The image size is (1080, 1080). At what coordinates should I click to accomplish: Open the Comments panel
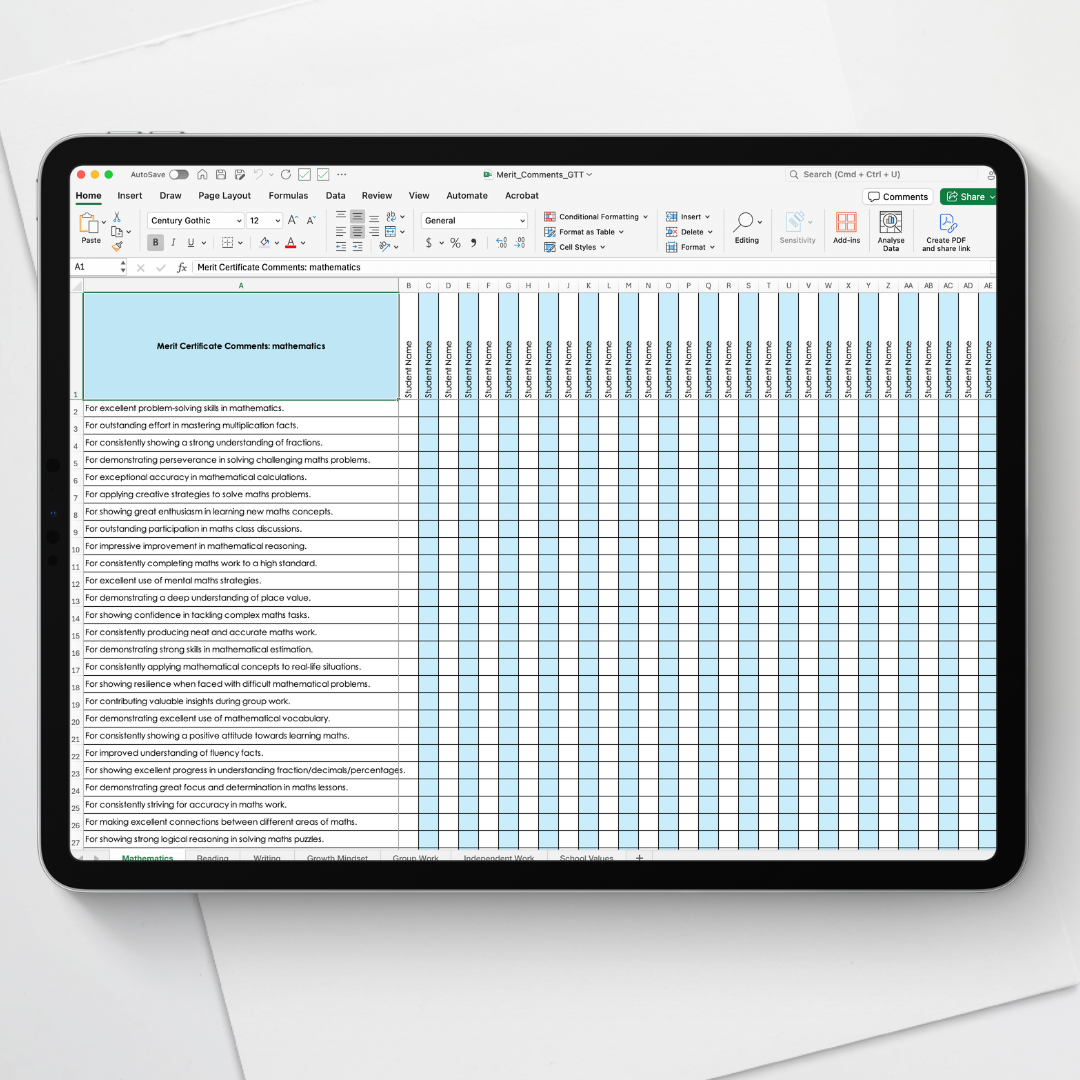click(x=897, y=196)
